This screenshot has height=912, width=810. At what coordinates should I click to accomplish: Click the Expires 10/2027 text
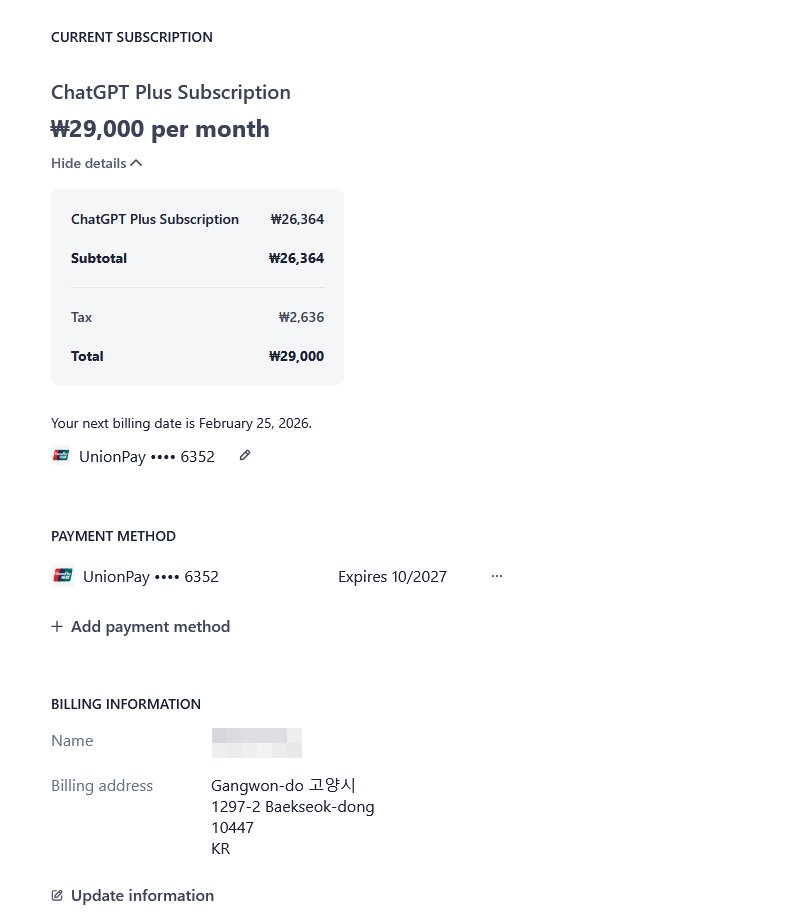click(392, 576)
